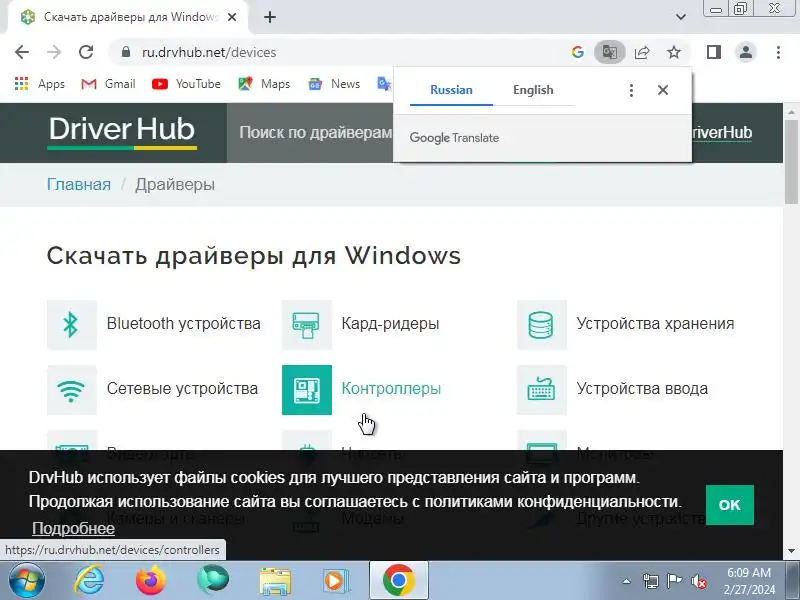
Task: Open a new browser tab
Action: click(270, 17)
